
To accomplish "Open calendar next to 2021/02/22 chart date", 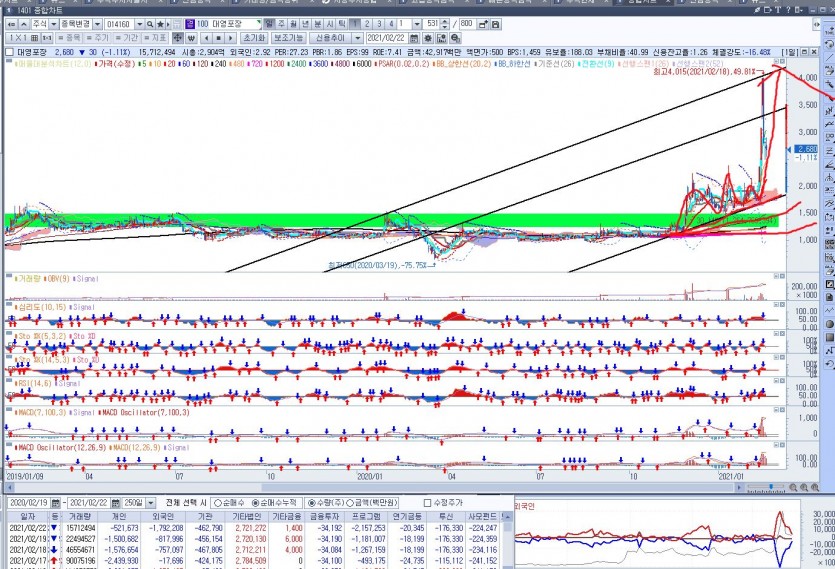I will coord(413,37).
